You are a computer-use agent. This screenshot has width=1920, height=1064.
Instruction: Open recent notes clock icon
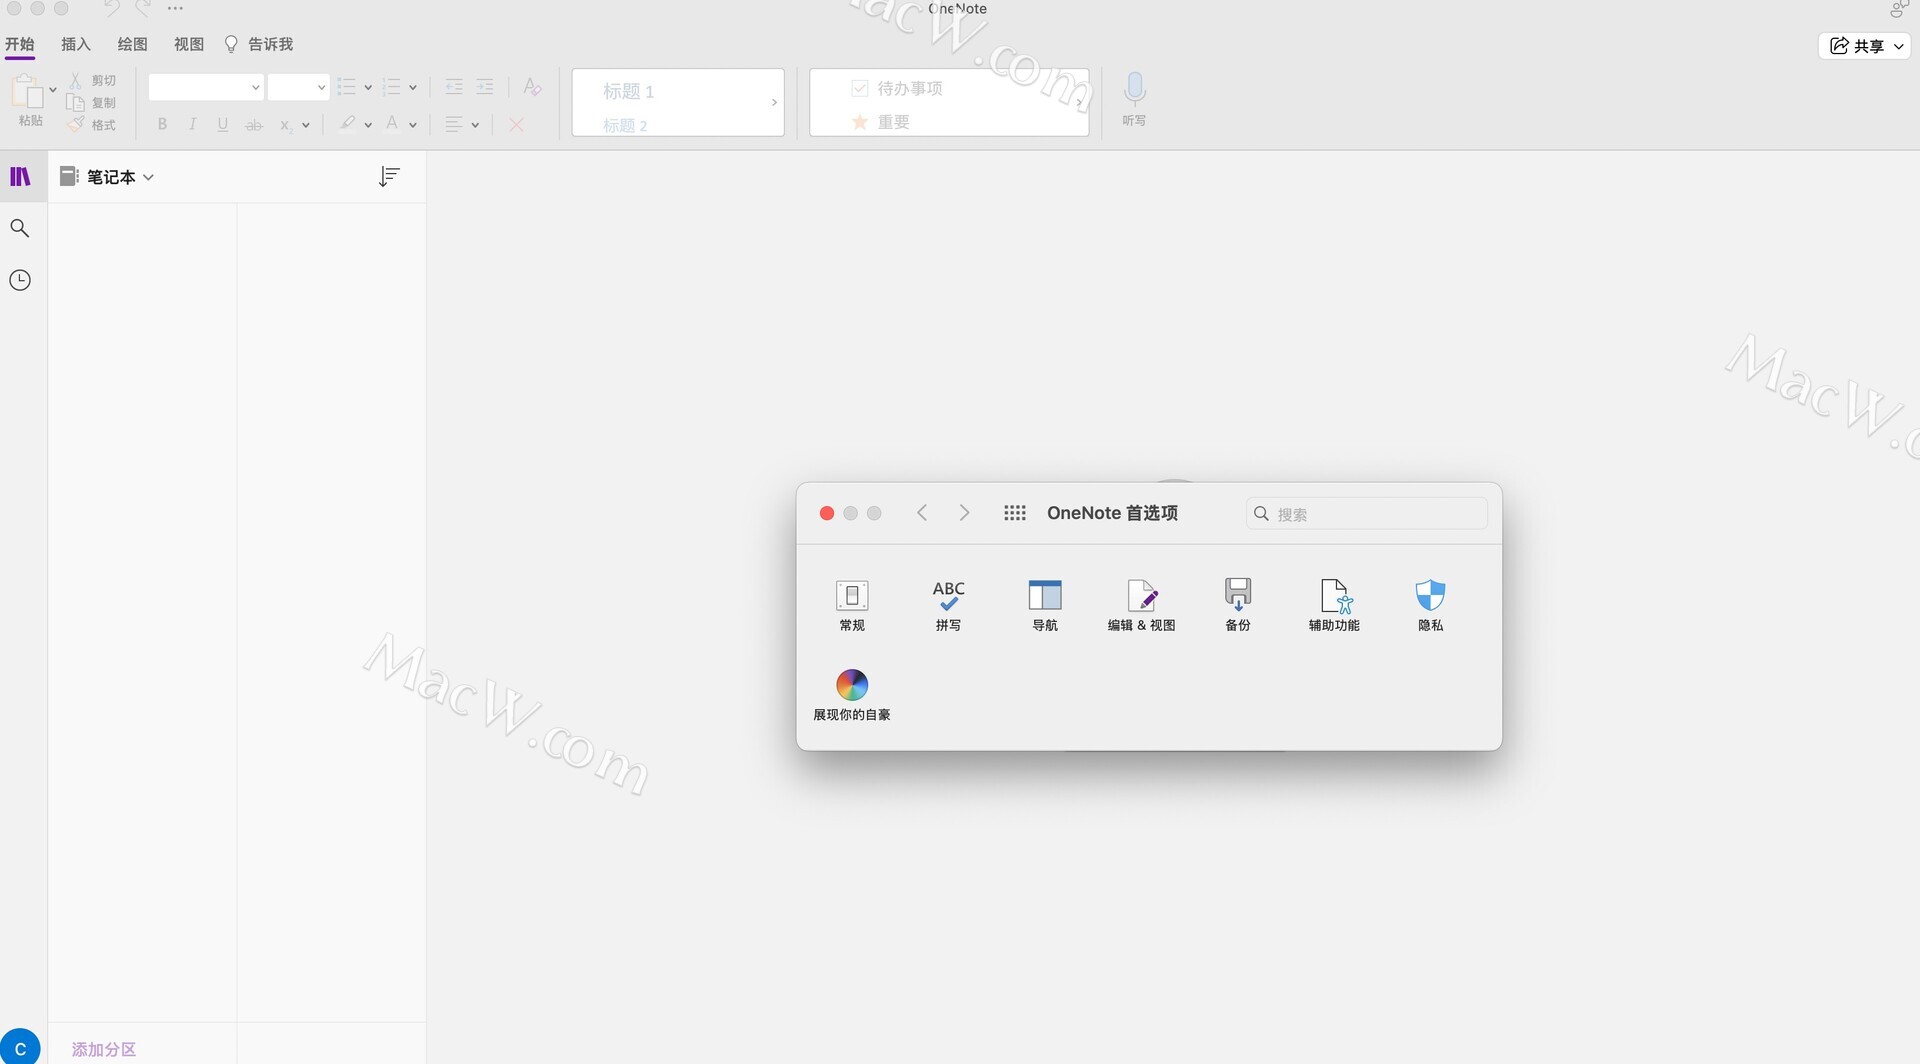pos(20,280)
